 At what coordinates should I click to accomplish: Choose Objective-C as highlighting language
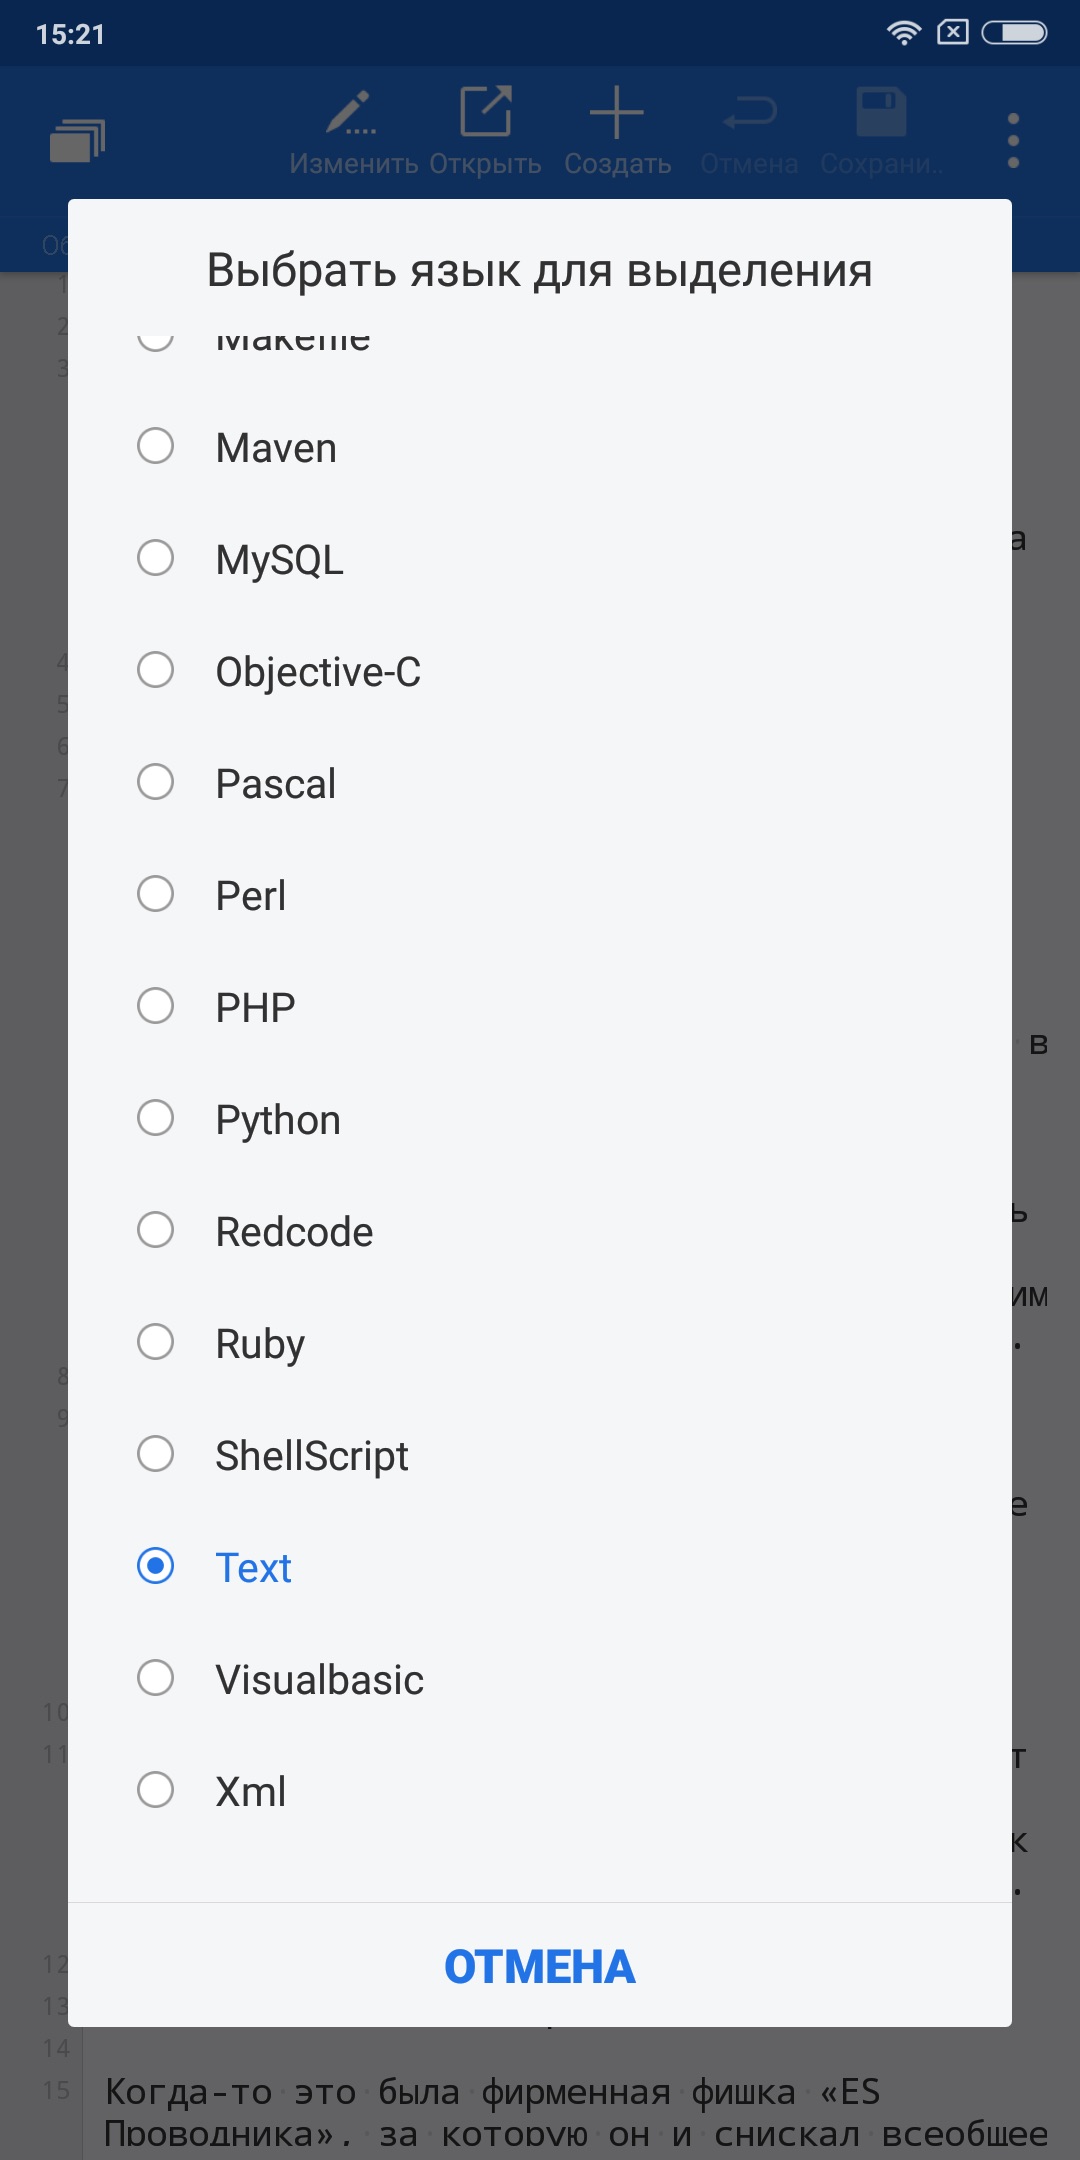(x=156, y=670)
